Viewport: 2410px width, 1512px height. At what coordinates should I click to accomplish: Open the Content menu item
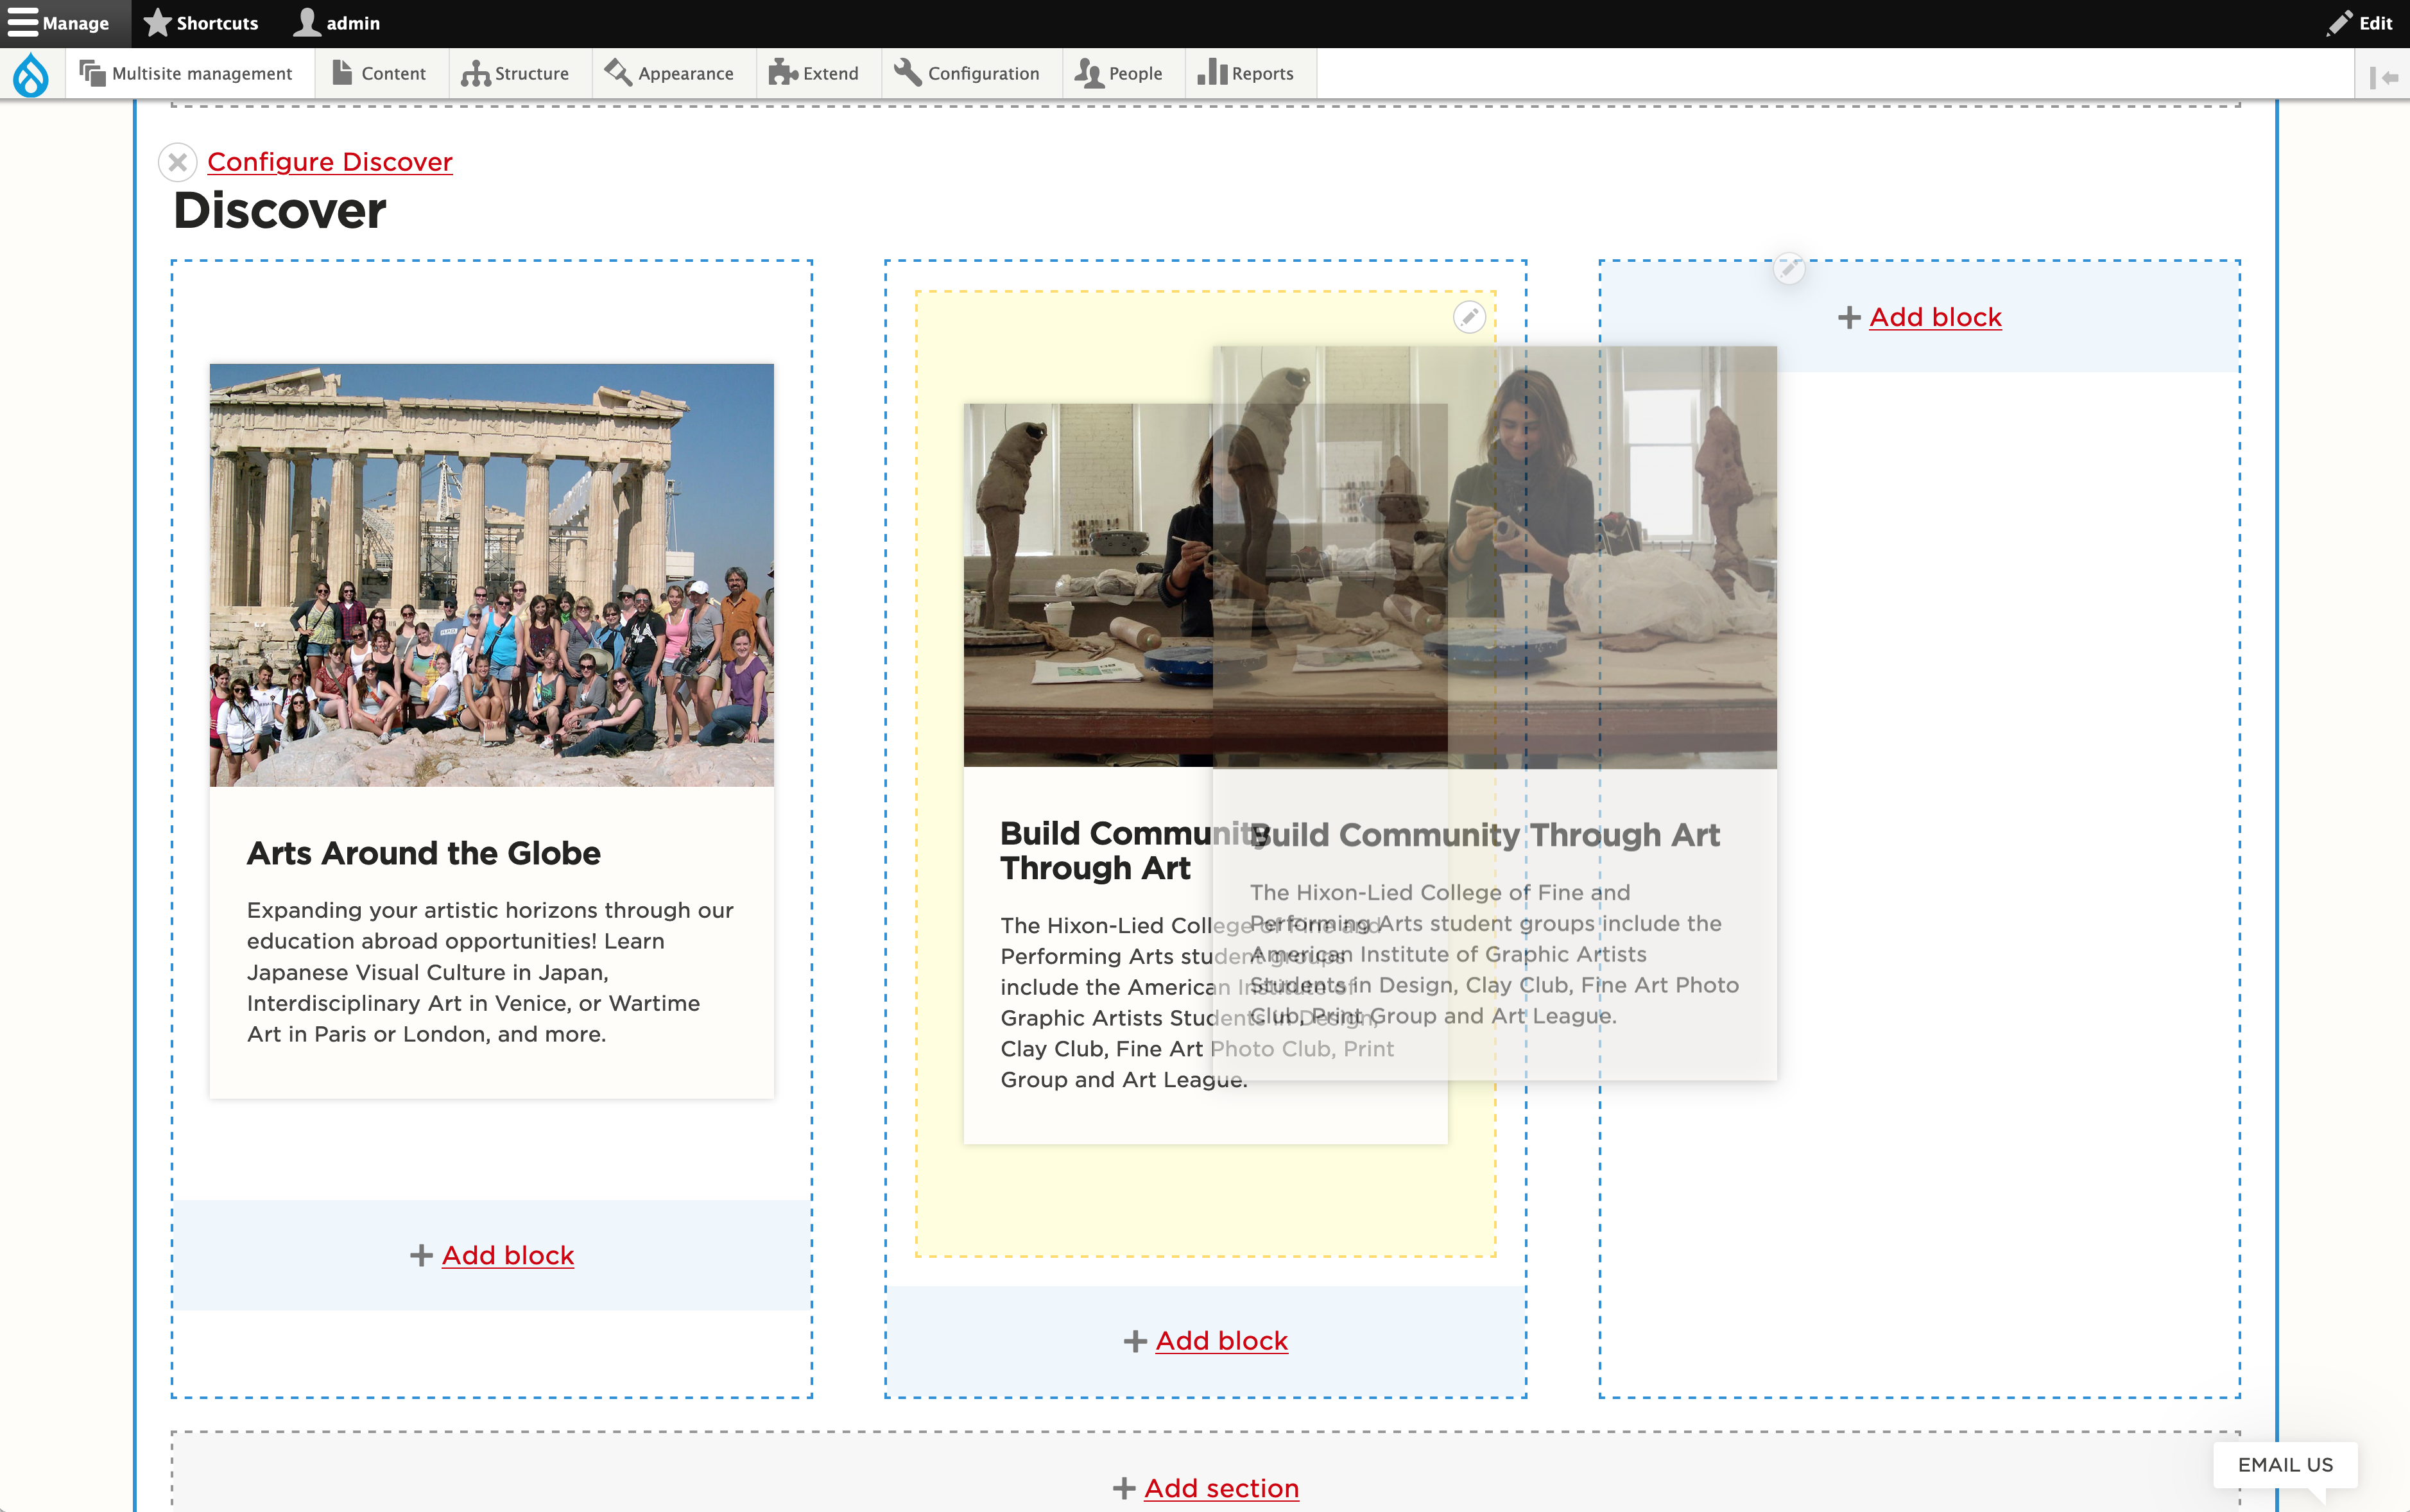point(380,74)
